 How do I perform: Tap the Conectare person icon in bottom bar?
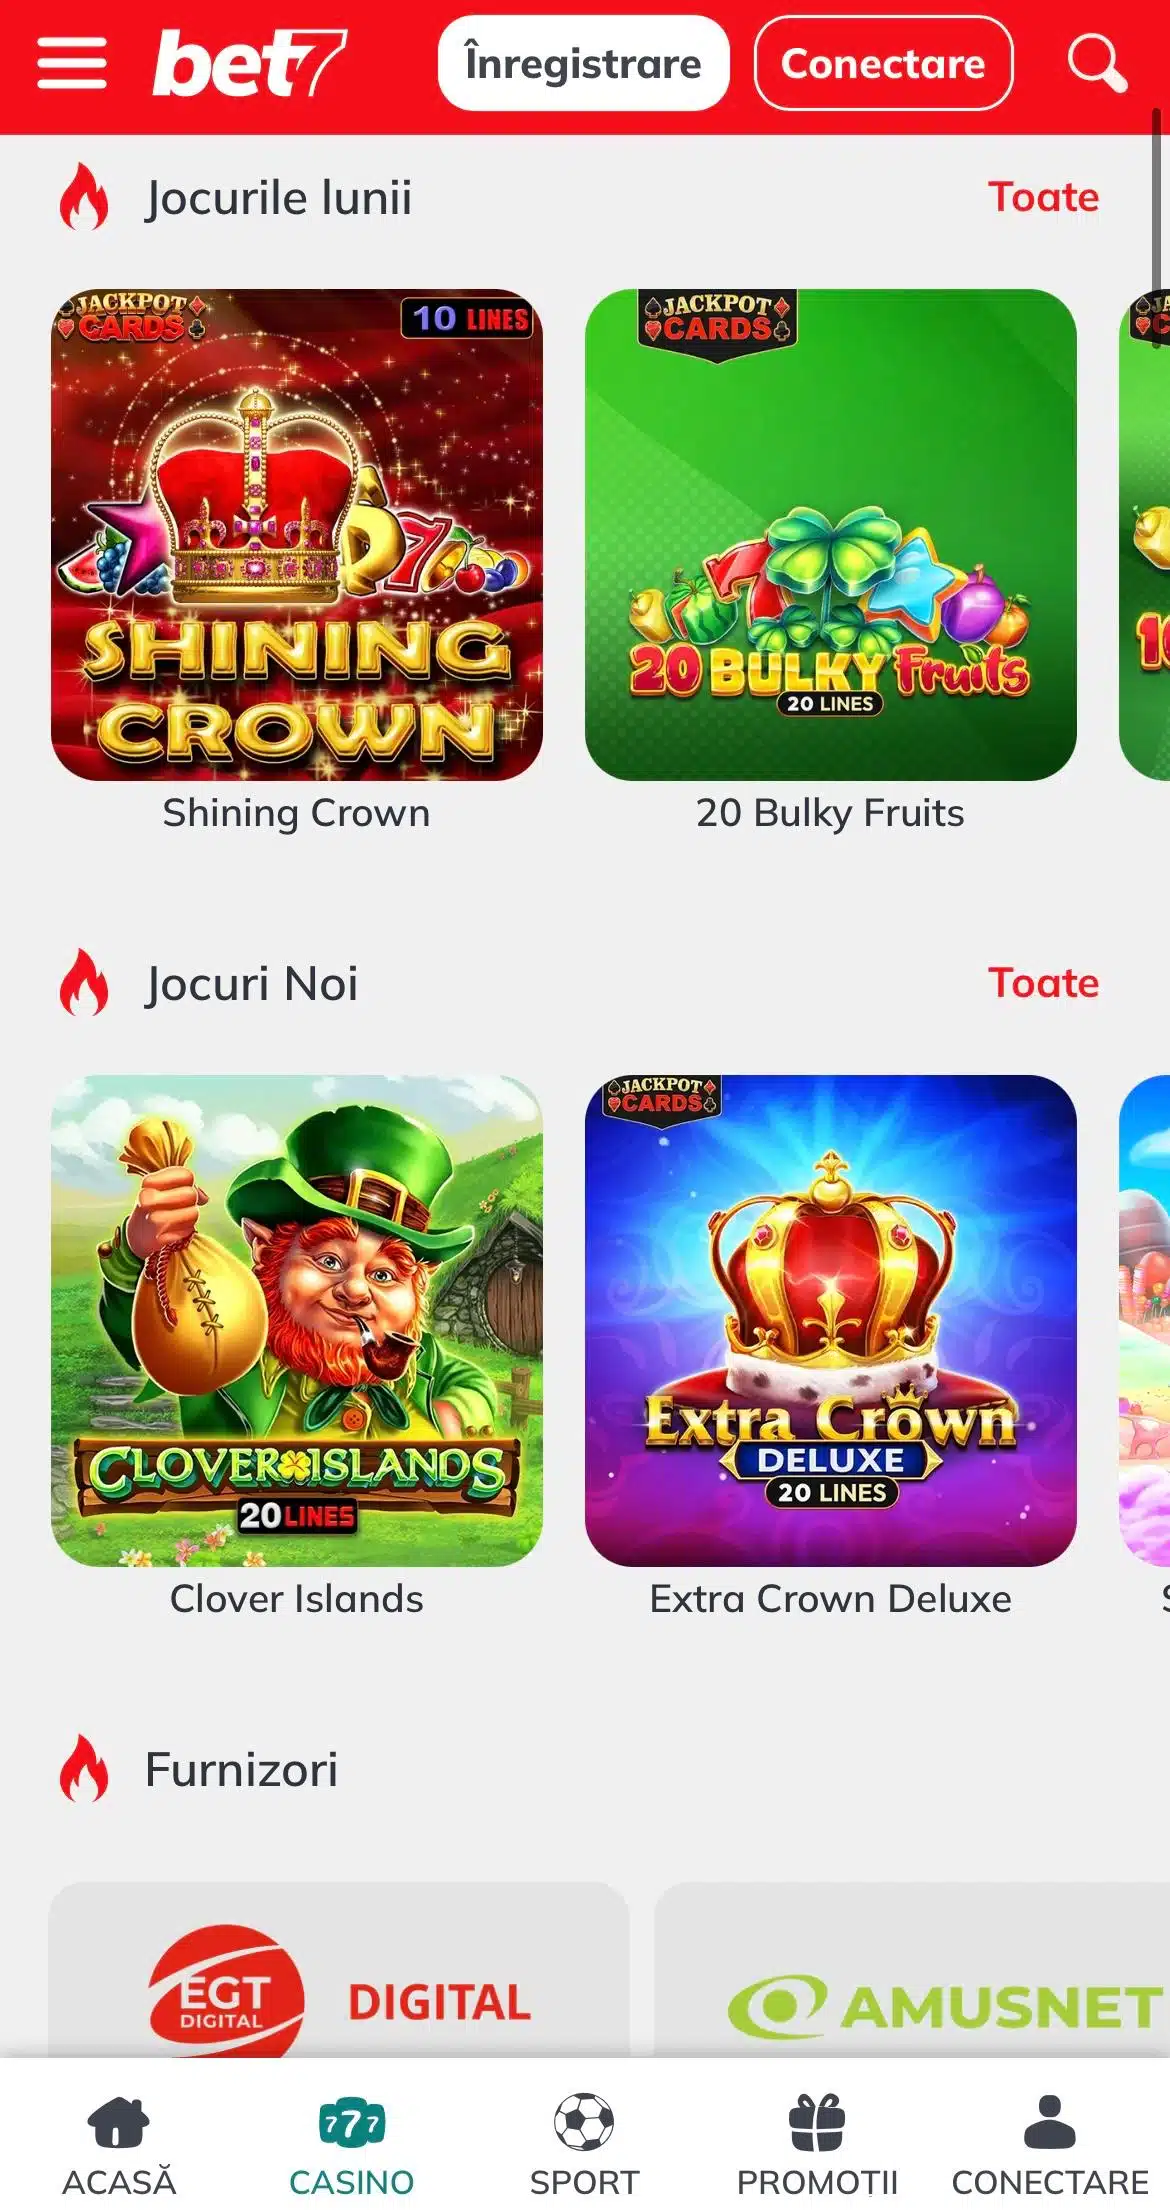(x=1050, y=2122)
